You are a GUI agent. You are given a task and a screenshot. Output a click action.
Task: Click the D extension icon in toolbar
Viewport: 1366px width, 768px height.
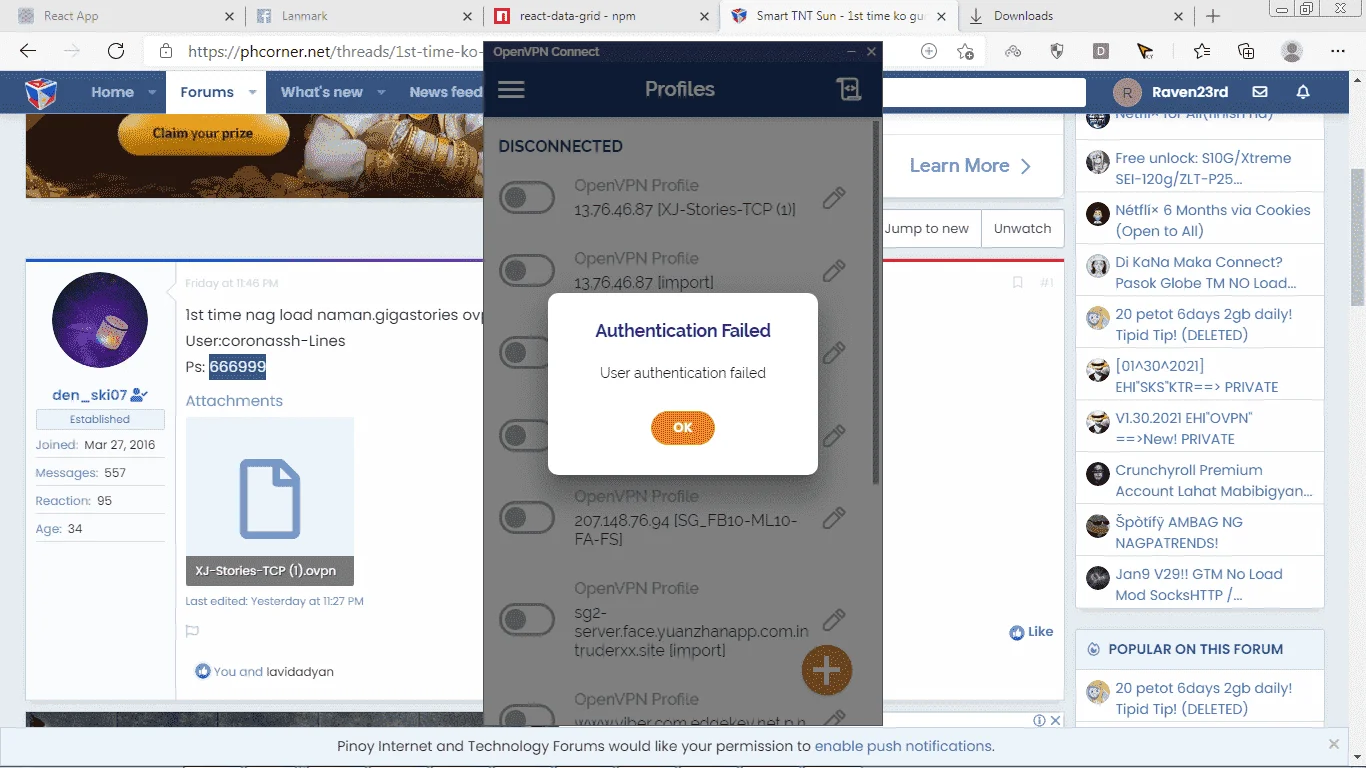coord(1101,51)
